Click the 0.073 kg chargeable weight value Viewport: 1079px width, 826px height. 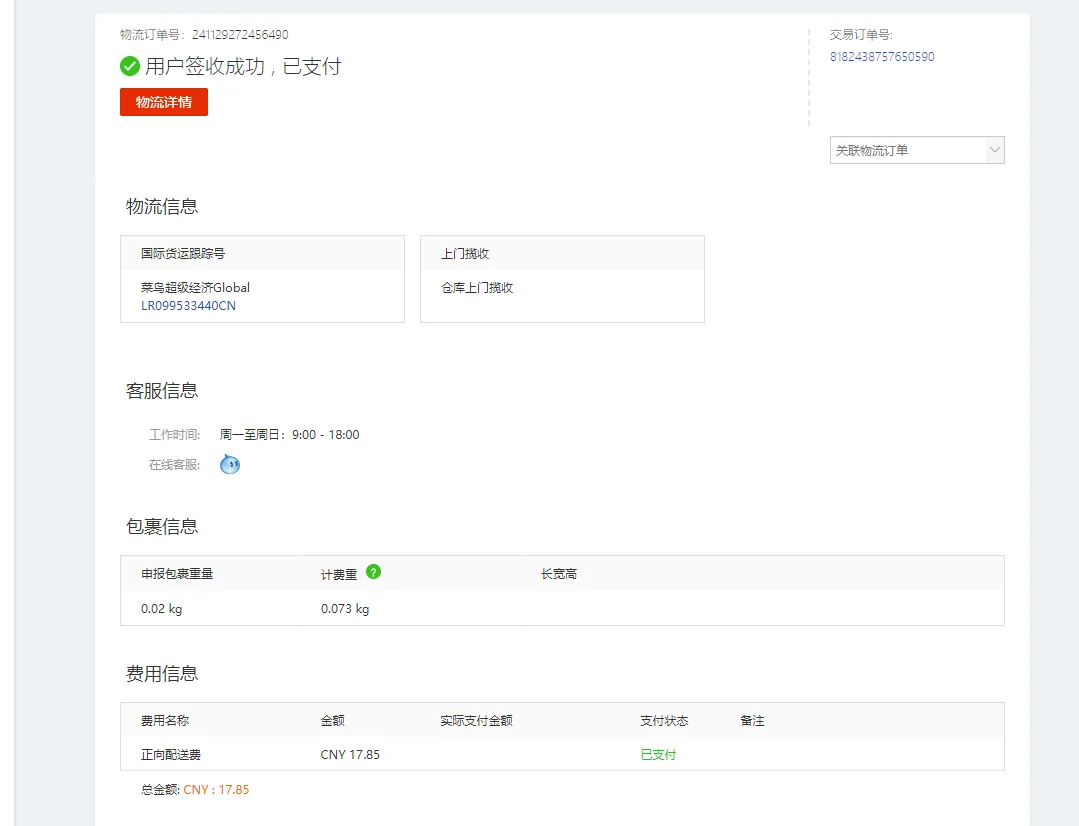[x=345, y=609]
